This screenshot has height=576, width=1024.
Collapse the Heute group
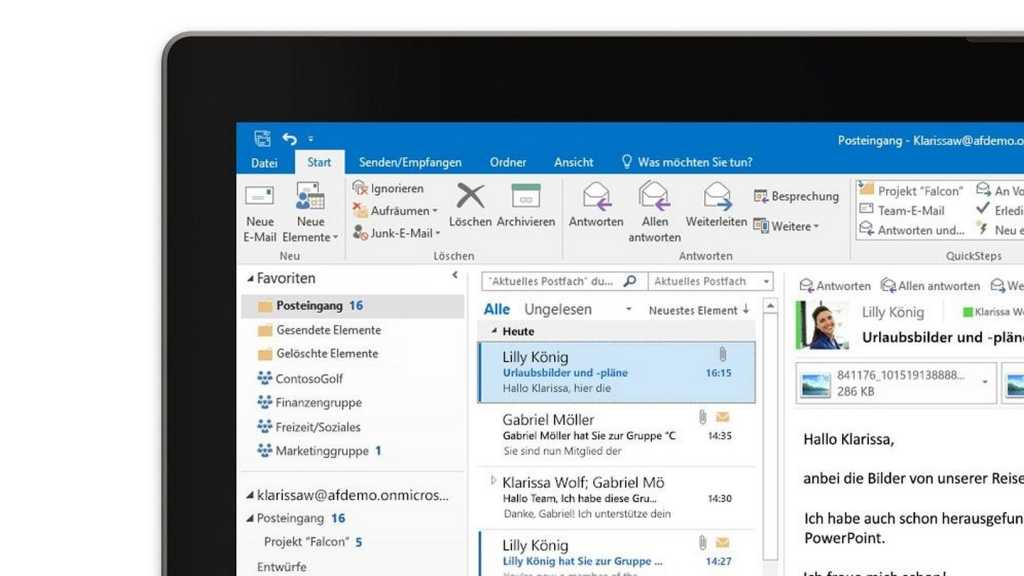[x=494, y=331]
